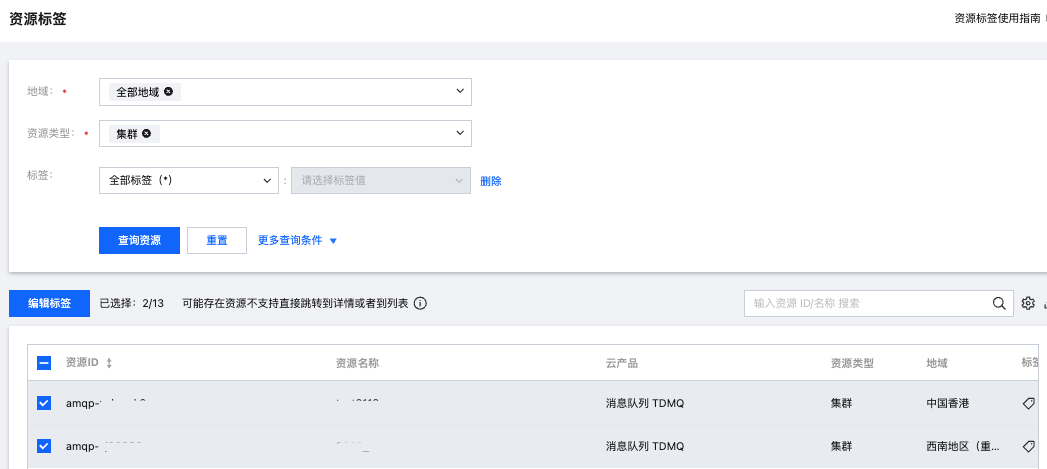The height and width of the screenshot is (469, 1047).
Task: Expand 更多查询条件 options
Action: [298, 241]
